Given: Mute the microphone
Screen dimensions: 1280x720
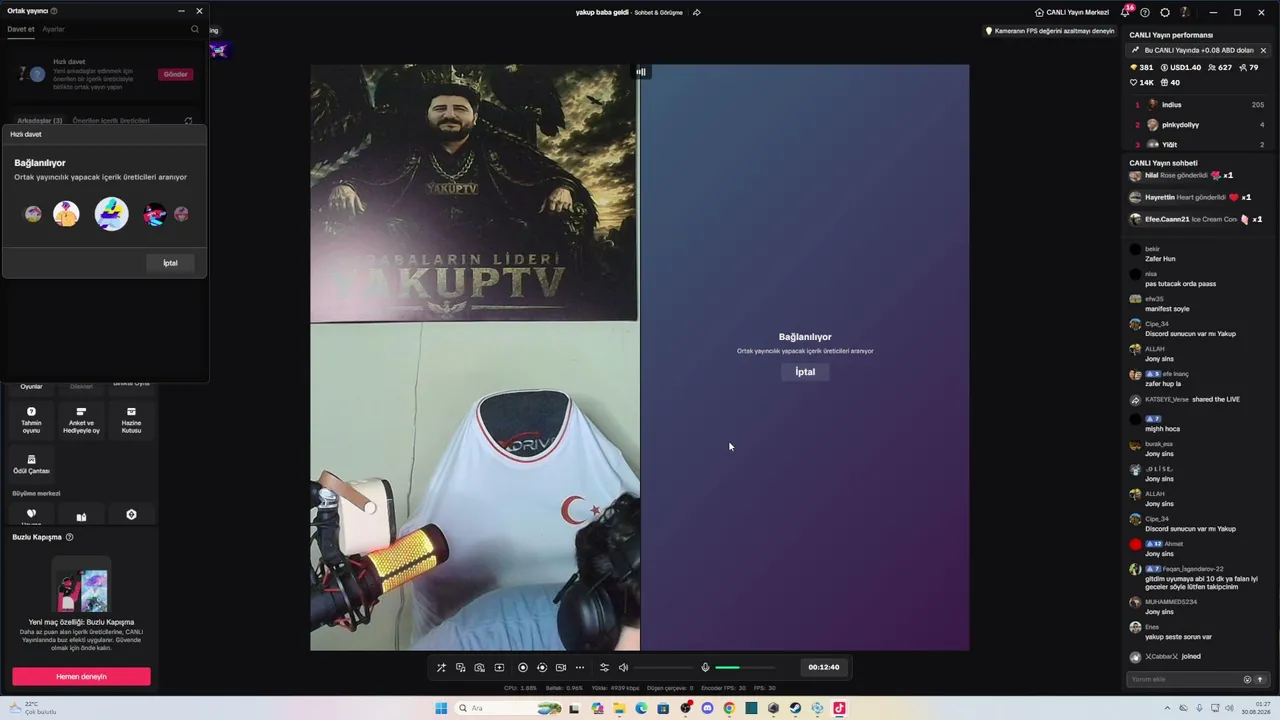Looking at the screenshot, I should 705,668.
